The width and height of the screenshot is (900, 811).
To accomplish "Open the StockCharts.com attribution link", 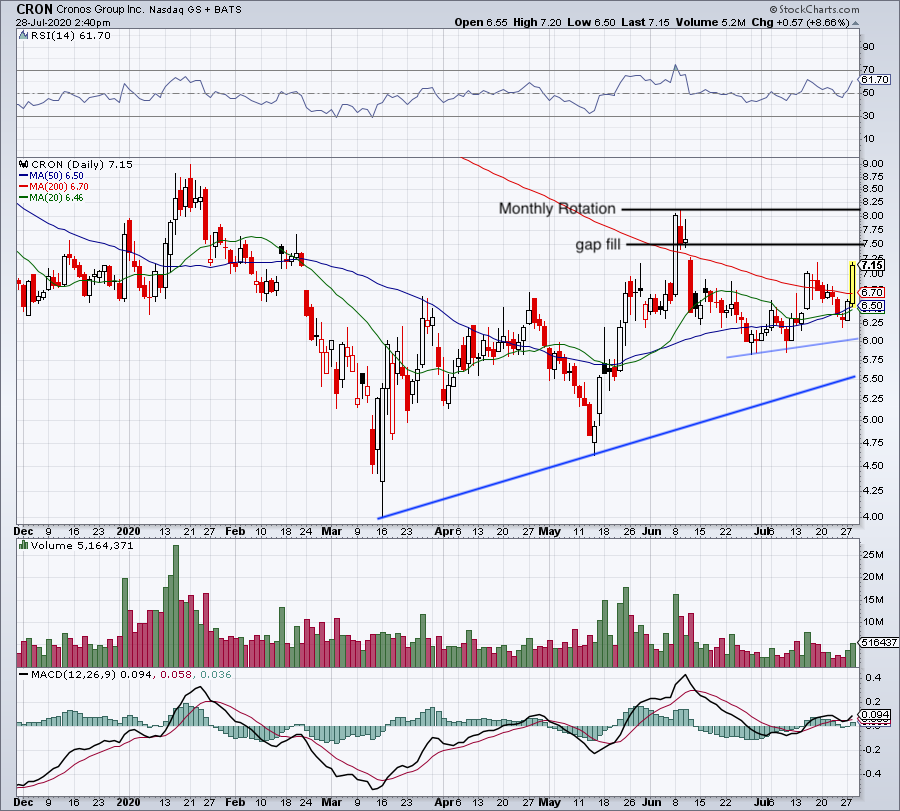I will (819, 9).
